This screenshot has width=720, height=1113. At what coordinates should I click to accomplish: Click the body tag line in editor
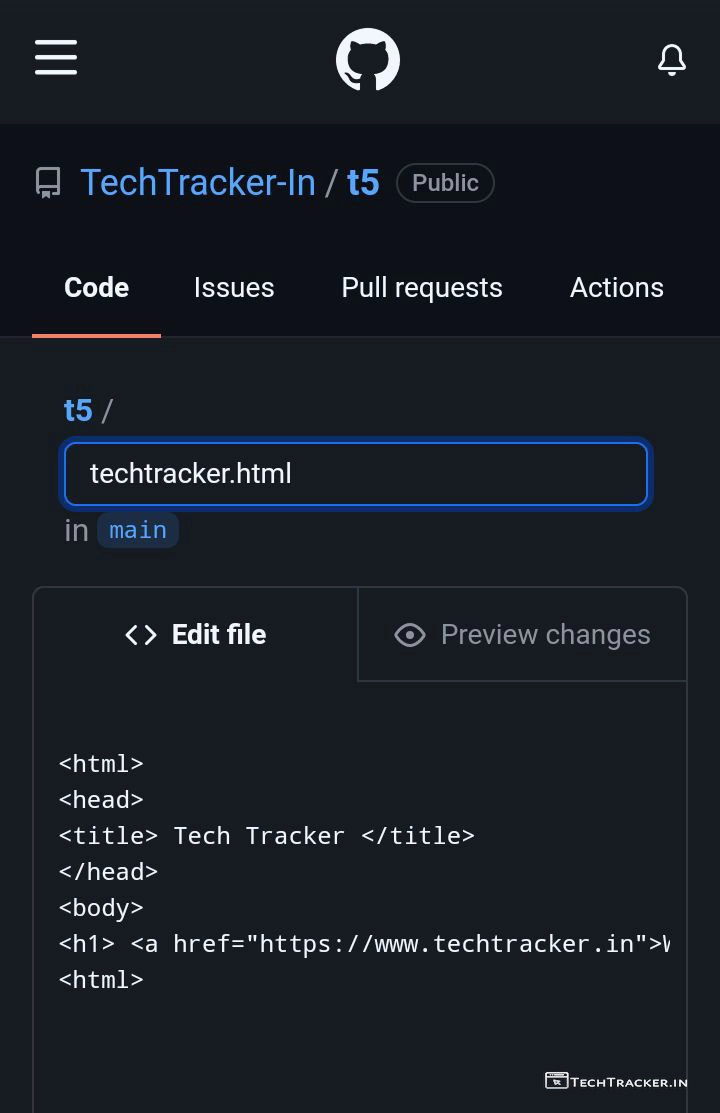[101, 908]
